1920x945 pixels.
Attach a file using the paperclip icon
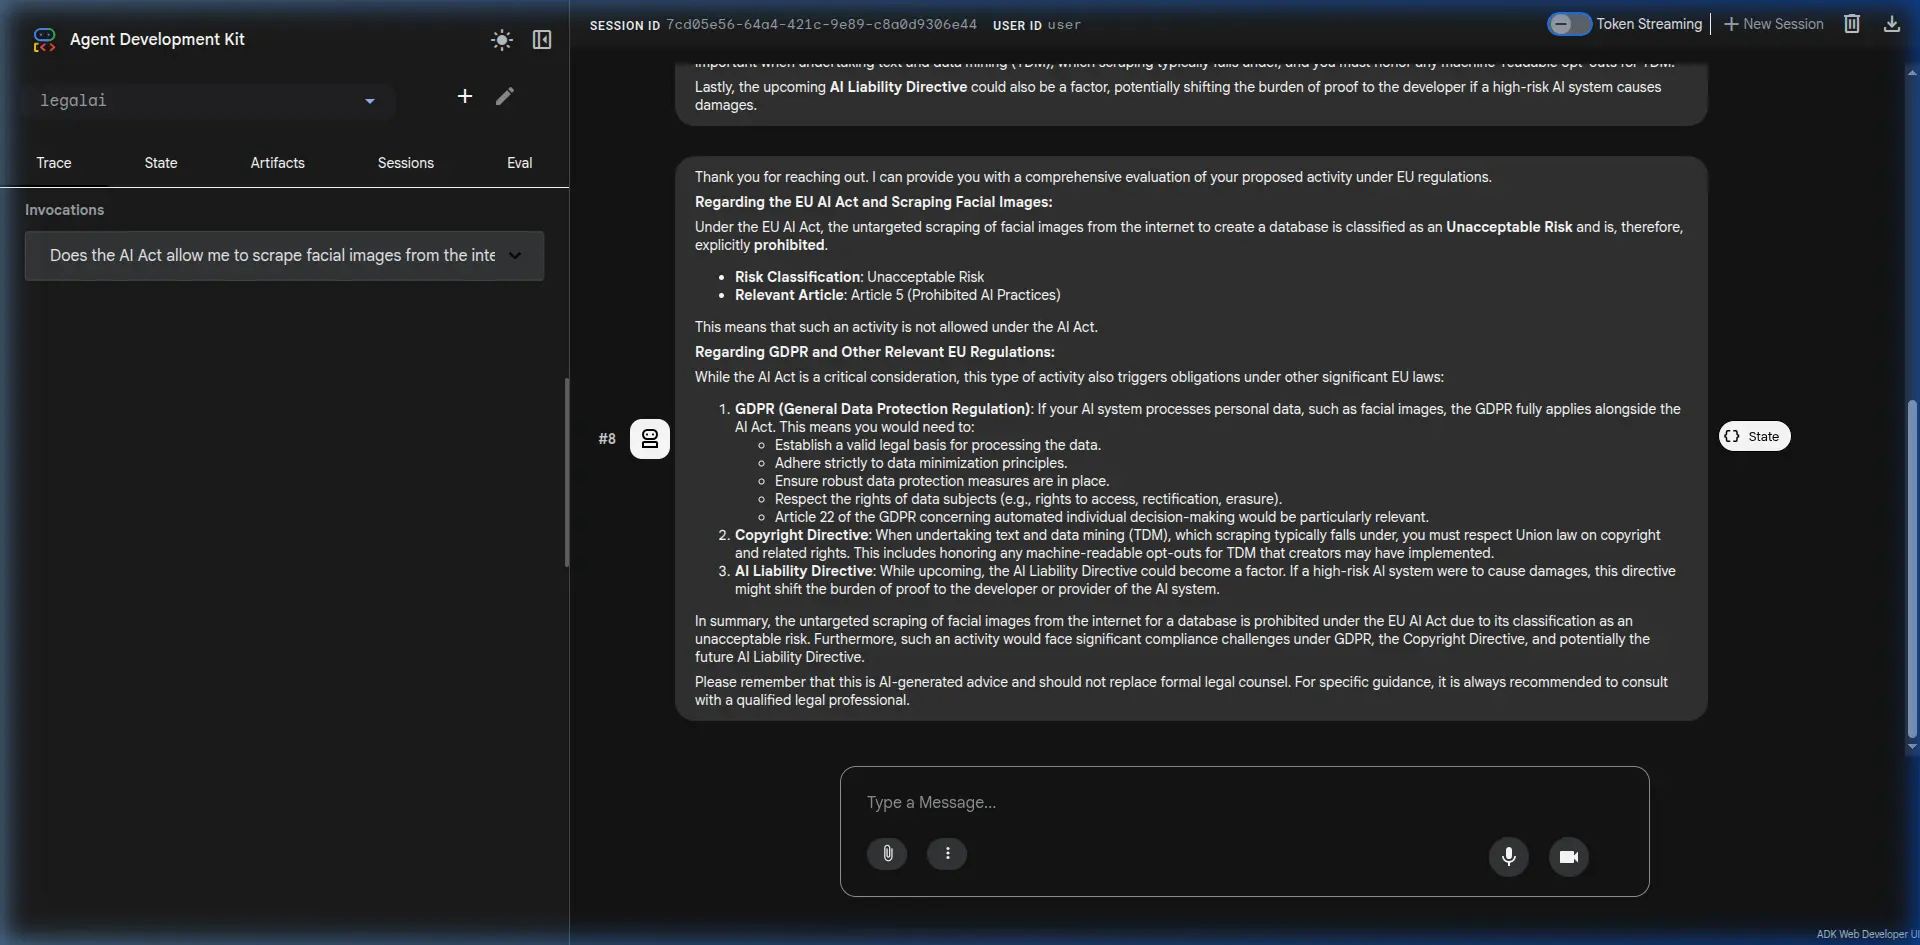[x=887, y=854]
